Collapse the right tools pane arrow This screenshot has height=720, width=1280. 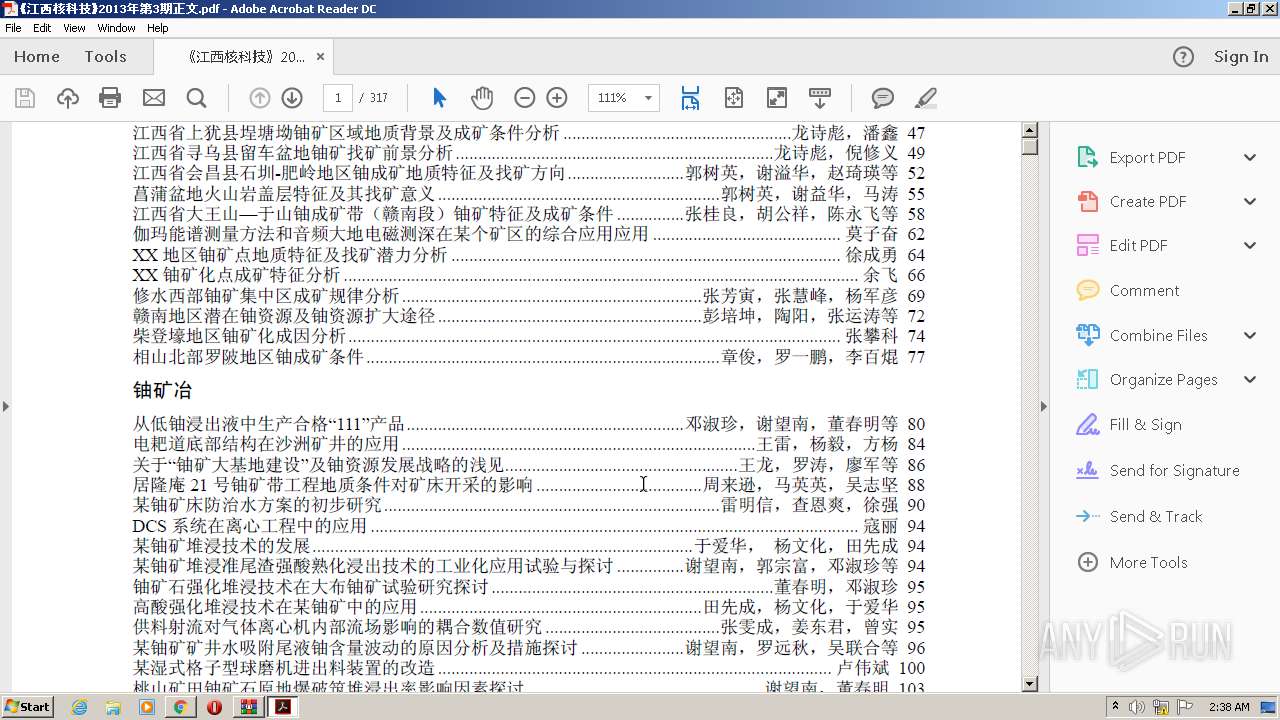click(x=1044, y=406)
